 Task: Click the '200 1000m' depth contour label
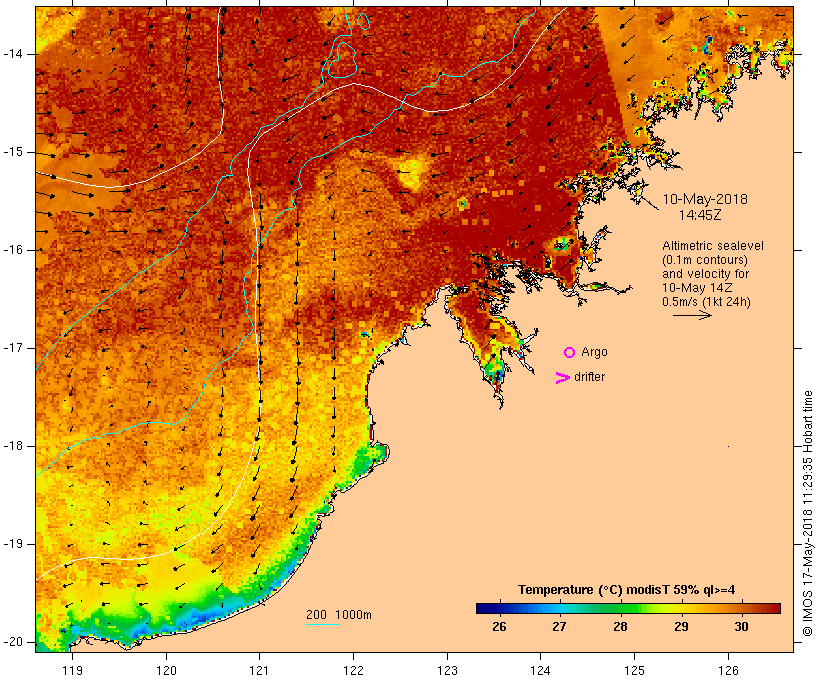click(x=339, y=615)
